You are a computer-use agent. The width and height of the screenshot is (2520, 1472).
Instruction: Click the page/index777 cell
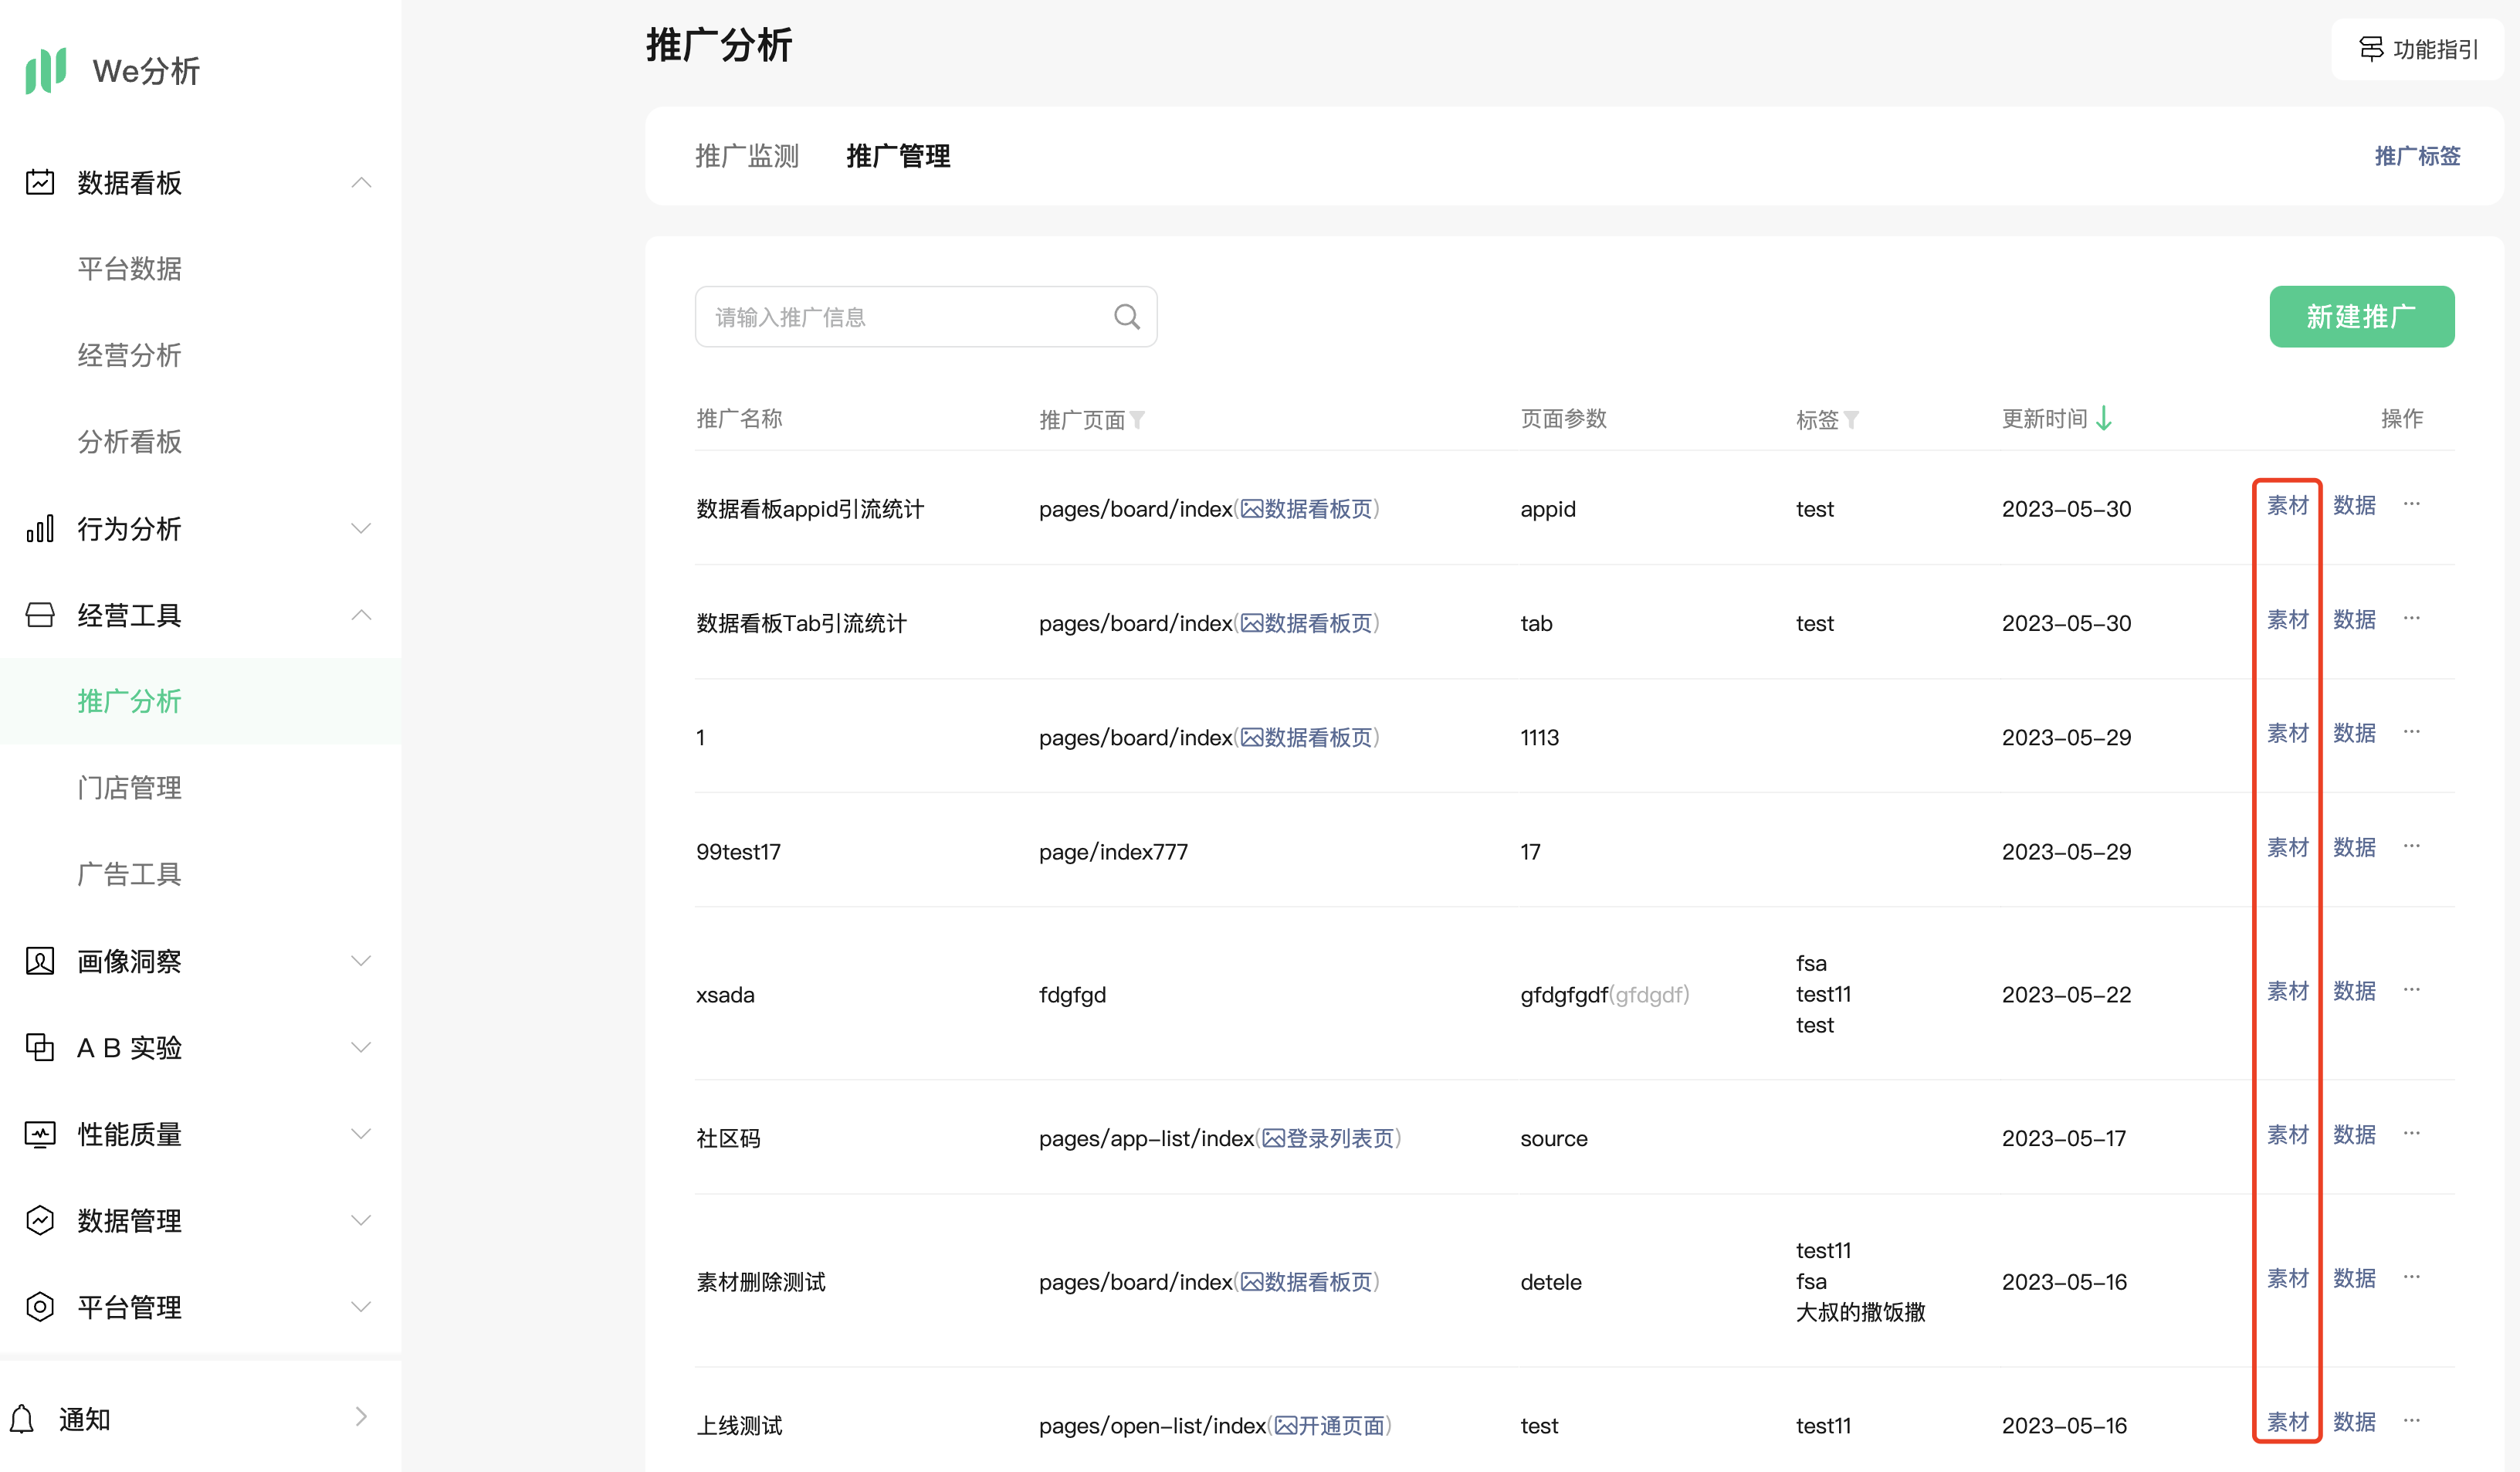[1113, 852]
